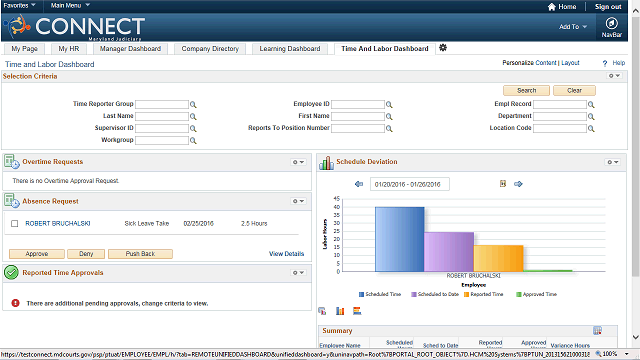640x360 pixels.
Task: Open the Manager Dashboard tab
Action: (130, 49)
